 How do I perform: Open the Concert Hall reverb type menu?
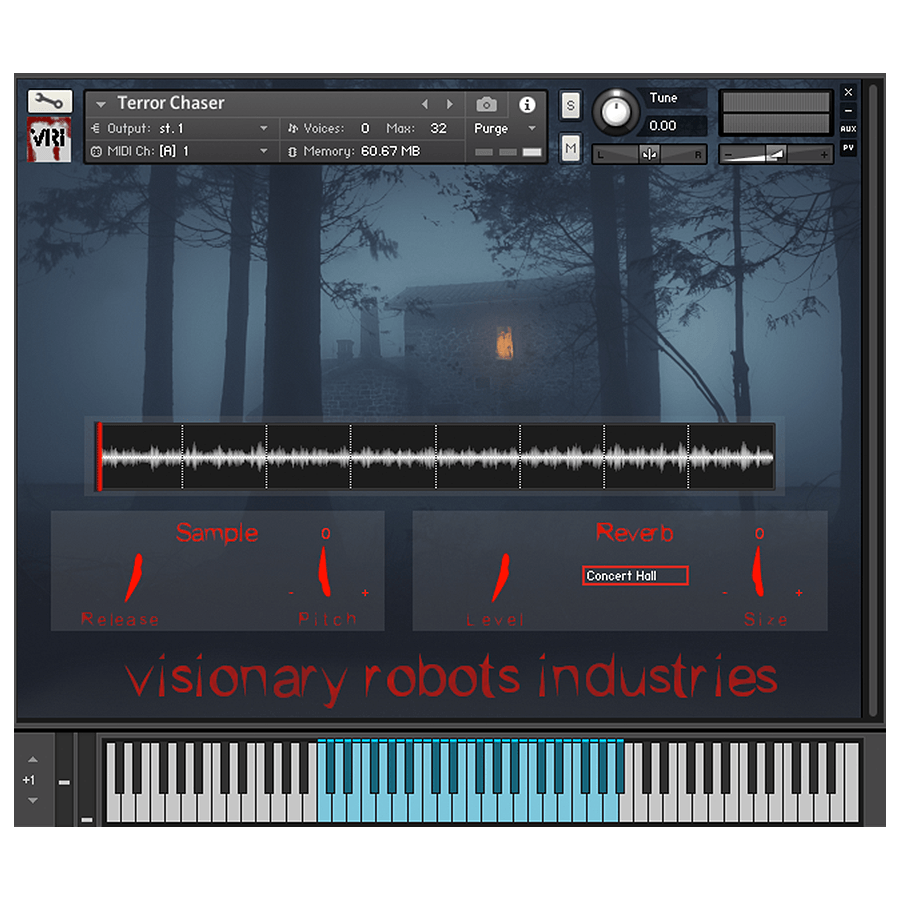coord(635,576)
